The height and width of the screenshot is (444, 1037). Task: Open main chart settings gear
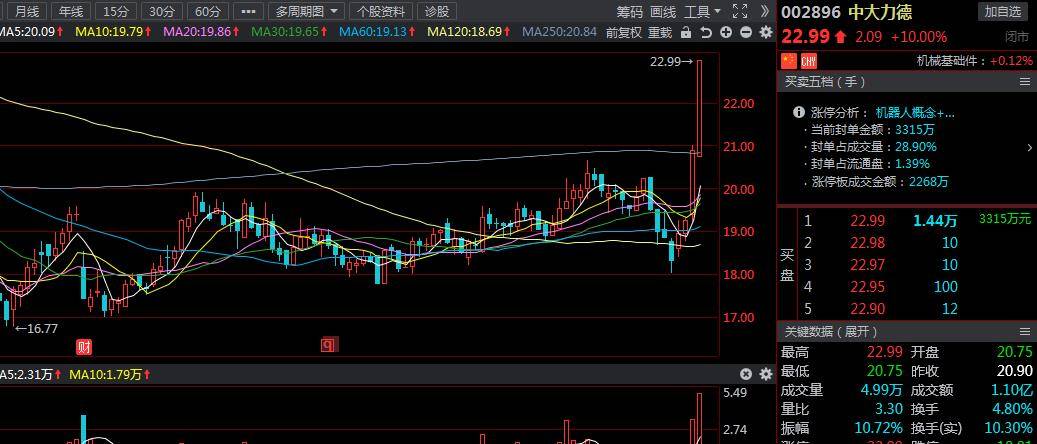(x=766, y=32)
